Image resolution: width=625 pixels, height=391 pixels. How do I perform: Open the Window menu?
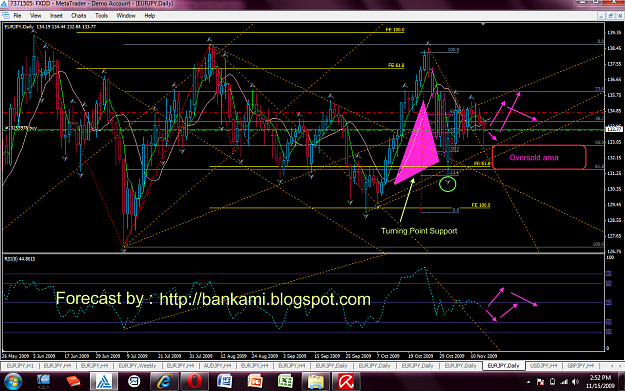point(126,16)
